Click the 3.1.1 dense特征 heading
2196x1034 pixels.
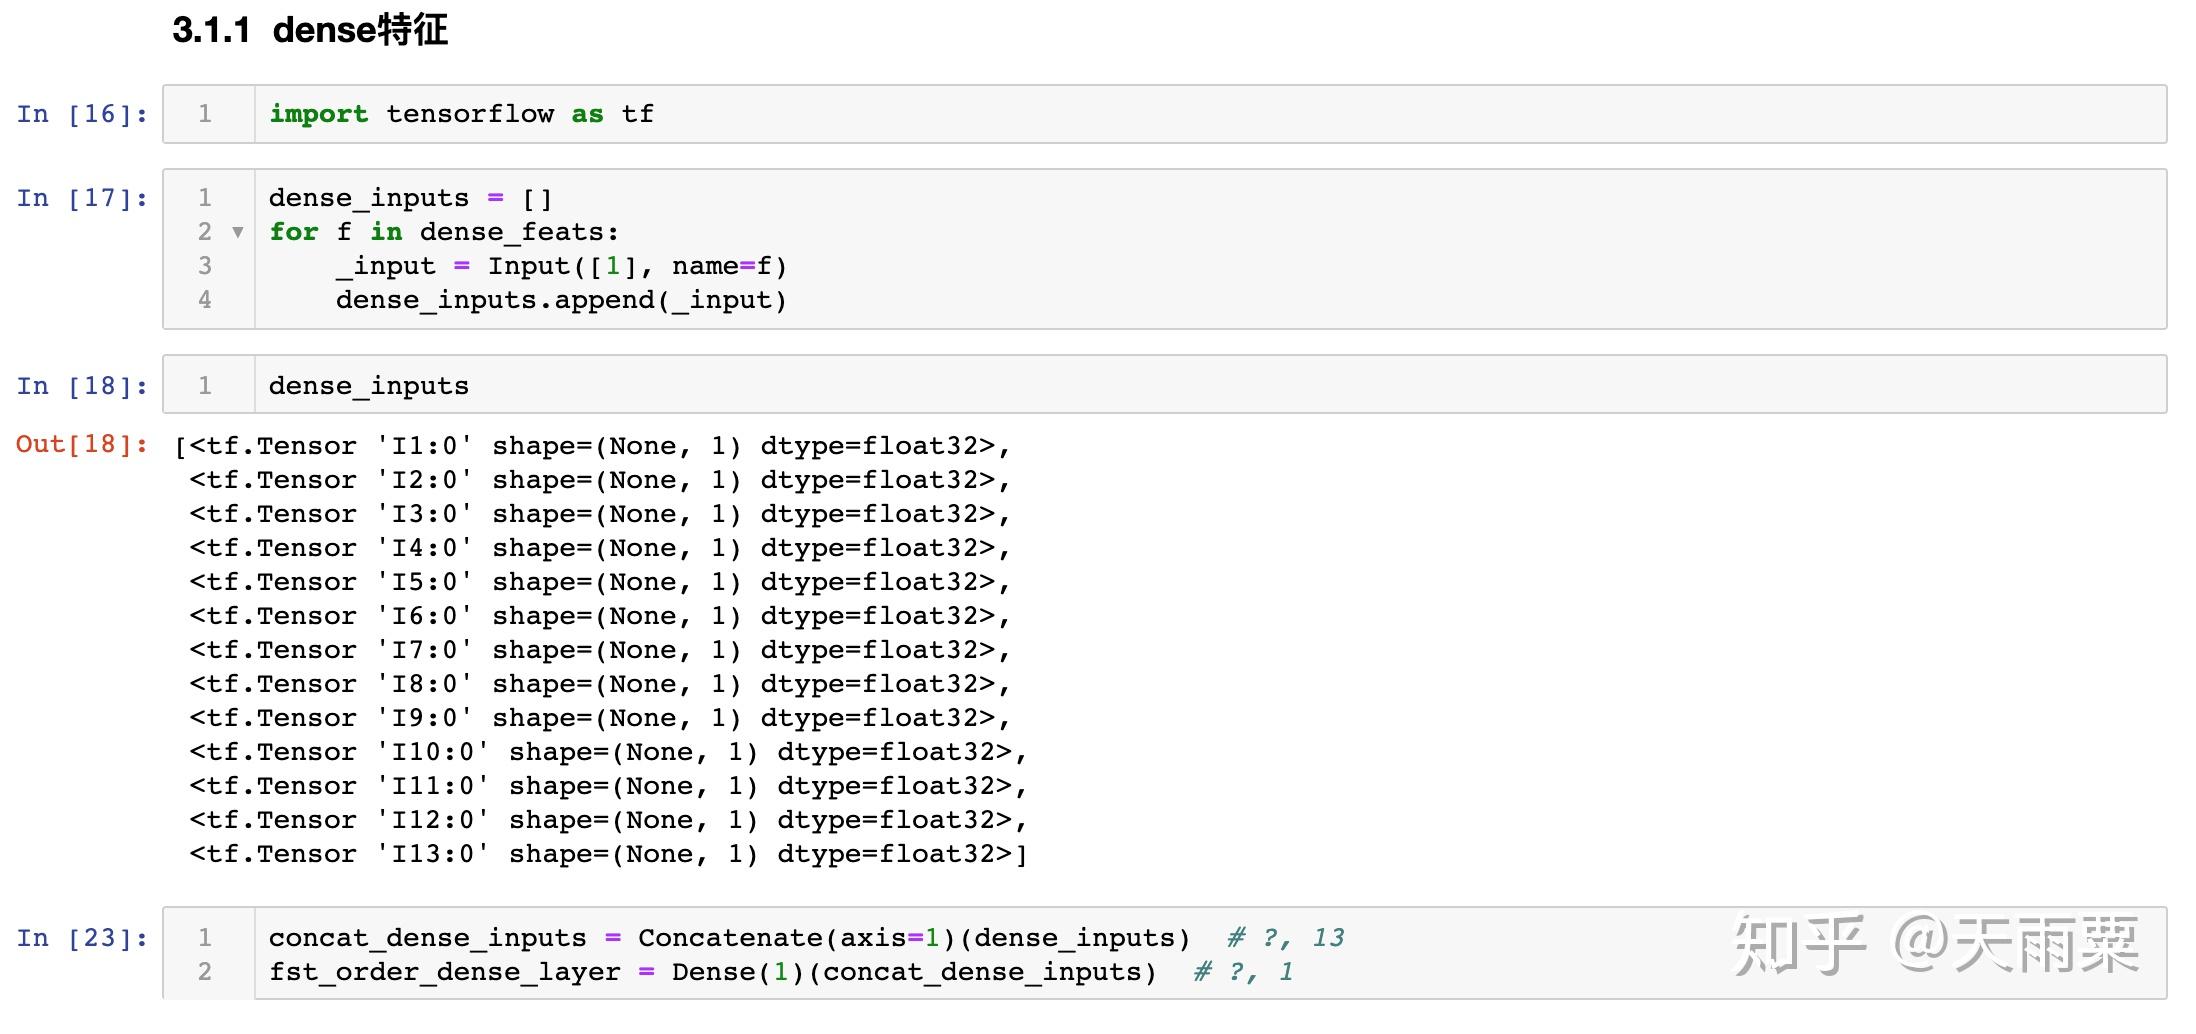tap(310, 30)
